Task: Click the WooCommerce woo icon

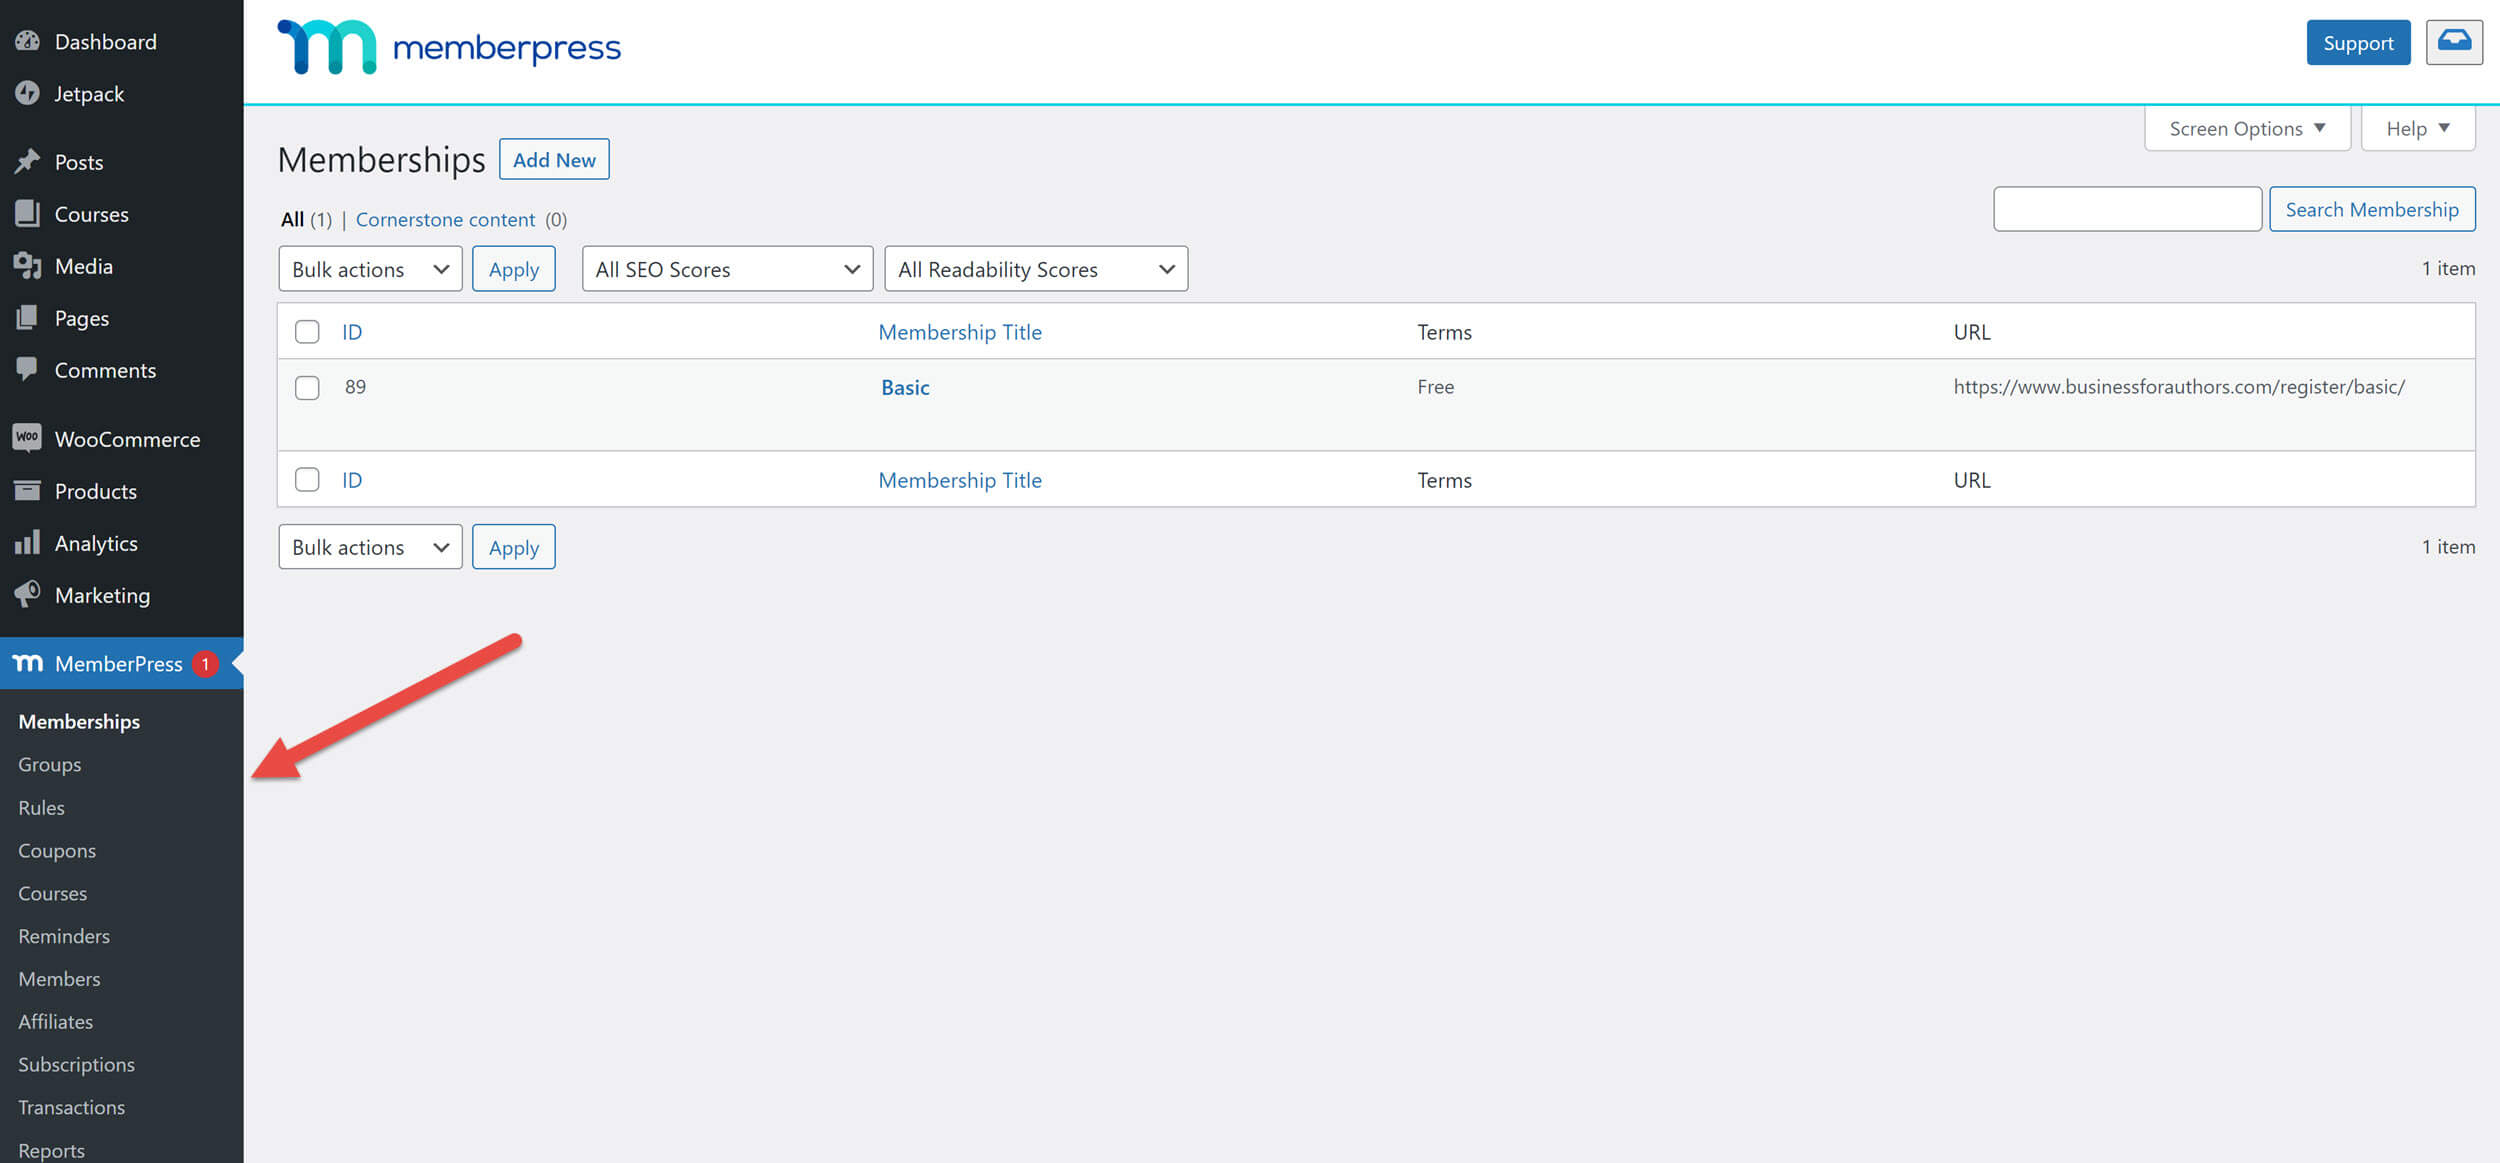Action: point(27,438)
